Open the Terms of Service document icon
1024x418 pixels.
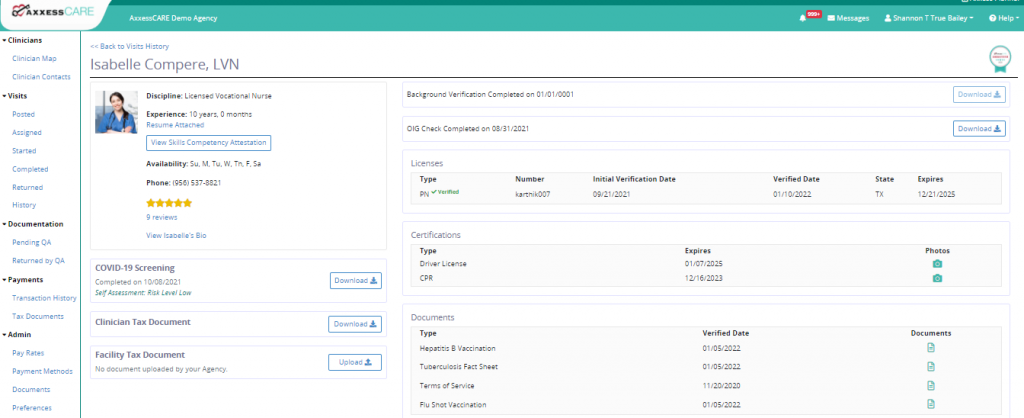pyautogui.click(x=931, y=385)
